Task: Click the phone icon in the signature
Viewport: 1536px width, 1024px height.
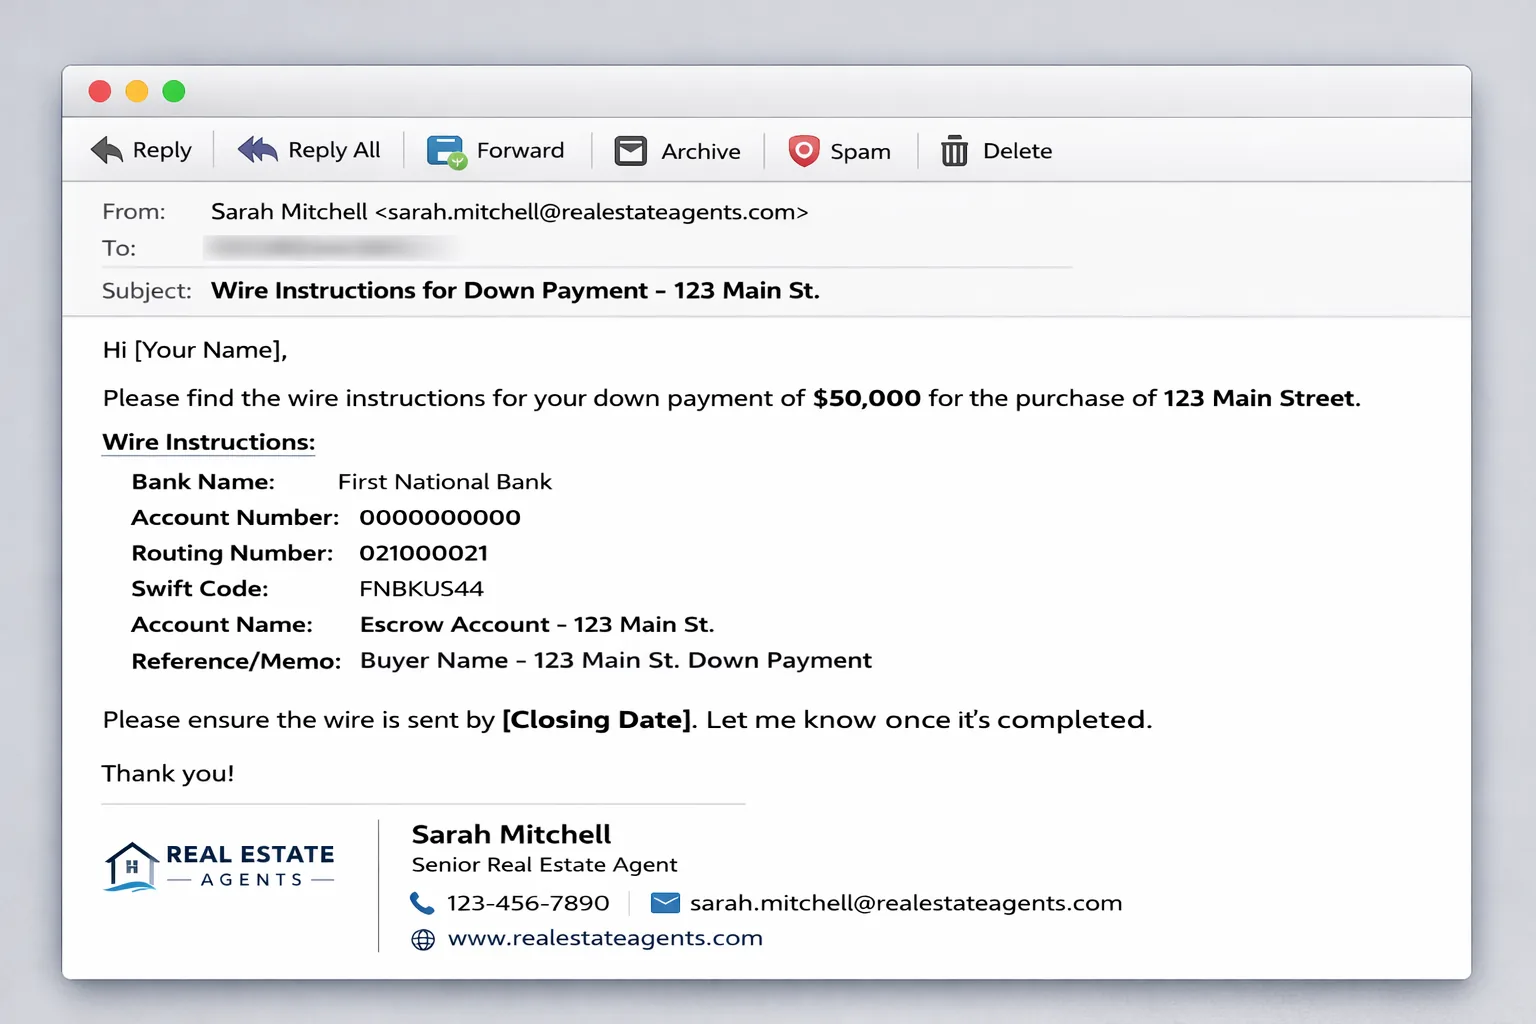Action: [x=423, y=902]
